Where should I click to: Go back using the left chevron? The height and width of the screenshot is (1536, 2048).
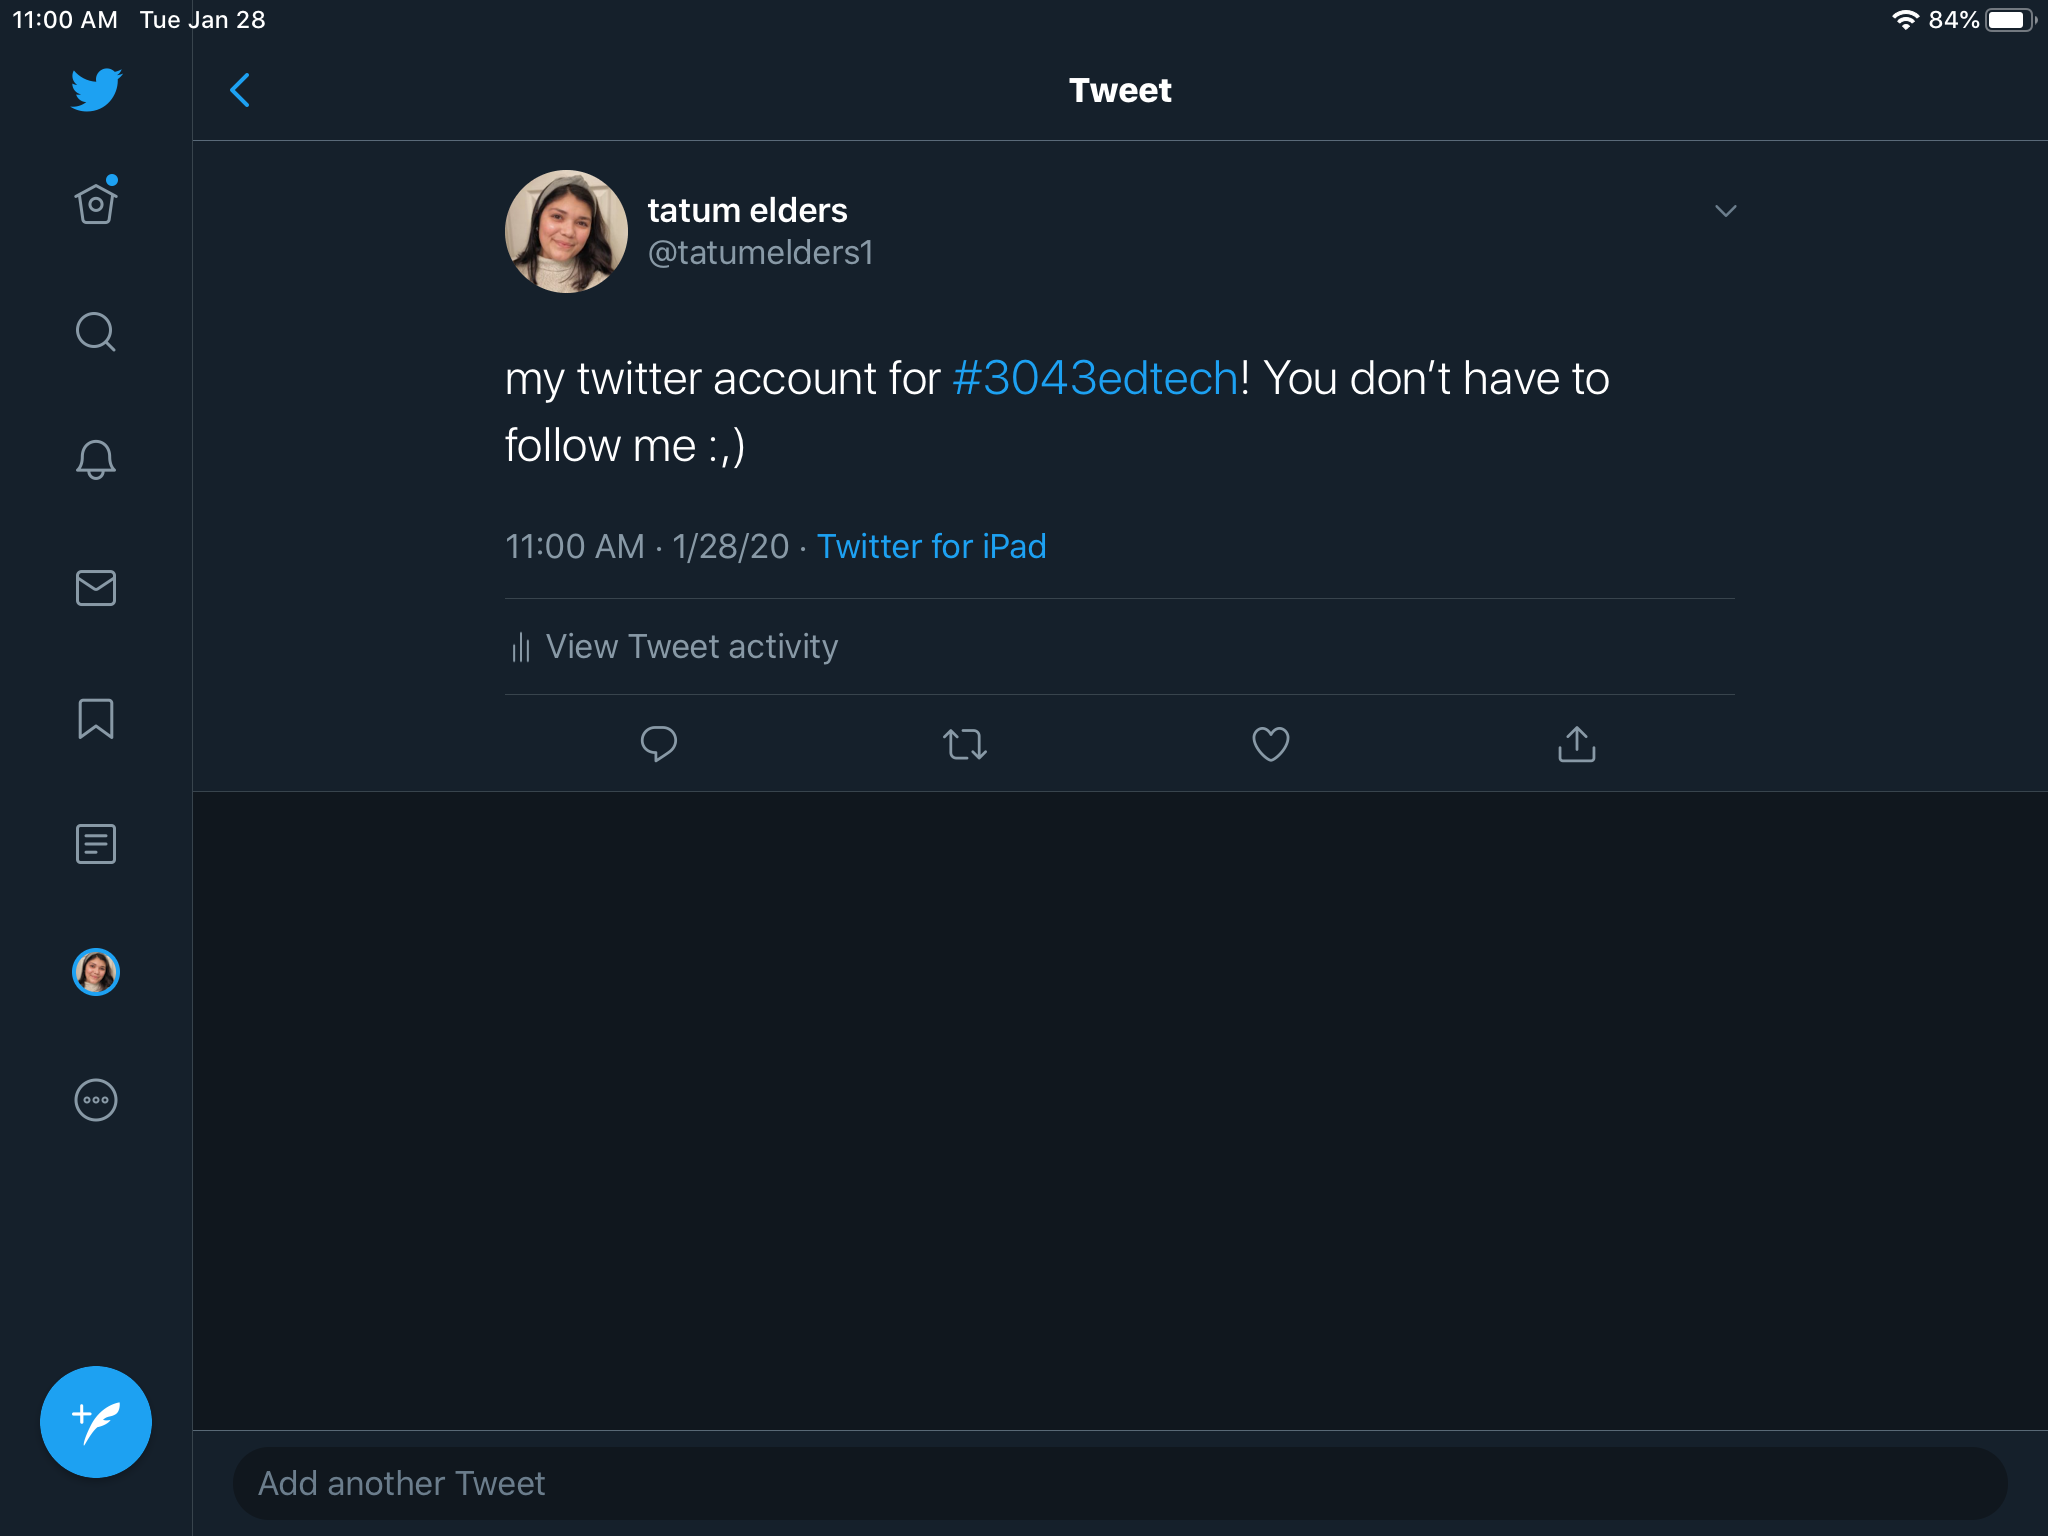[x=240, y=90]
